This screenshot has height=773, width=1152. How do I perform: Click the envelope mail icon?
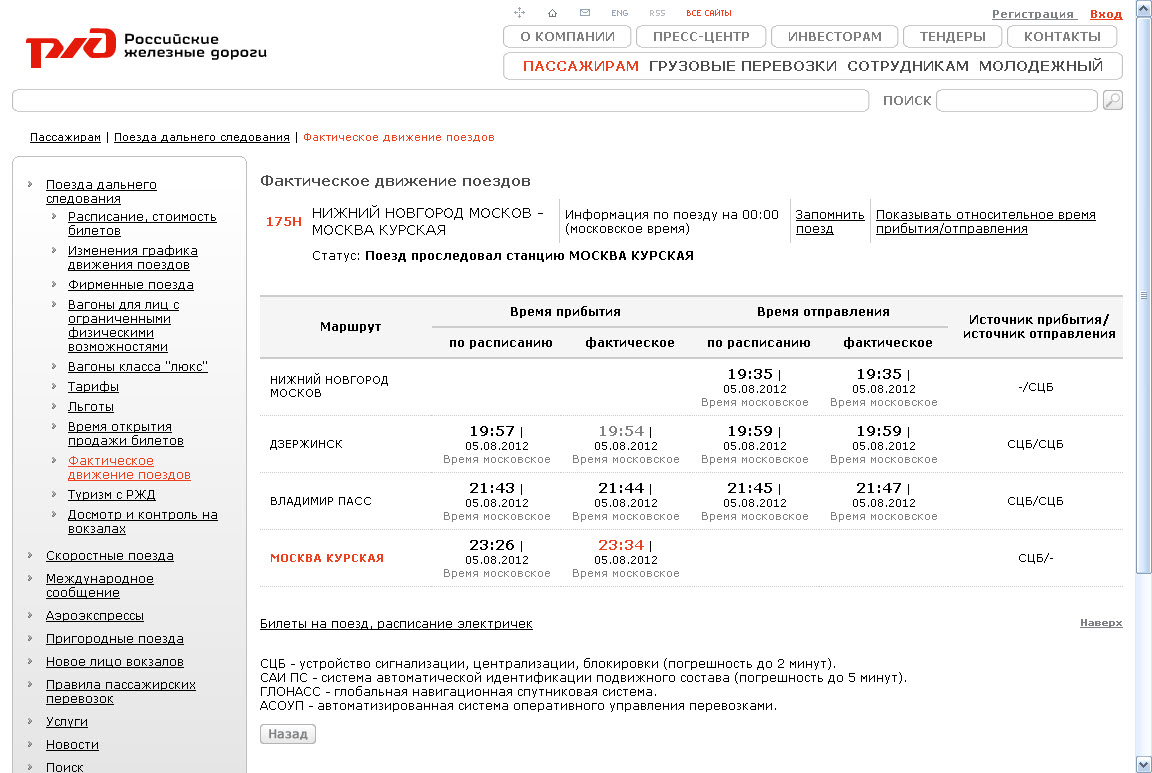[x=584, y=13]
